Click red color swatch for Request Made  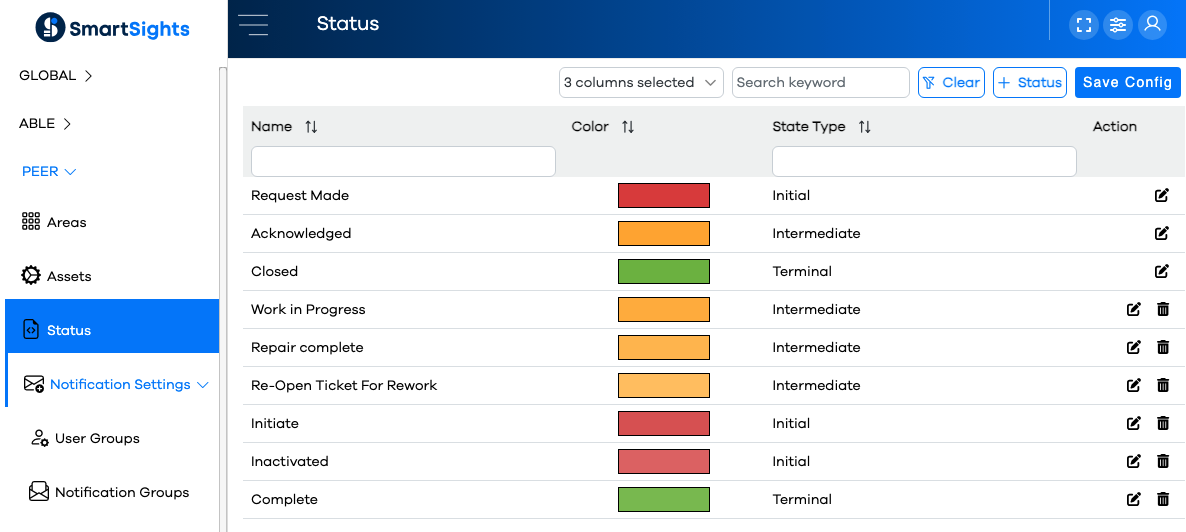tap(664, 195)
